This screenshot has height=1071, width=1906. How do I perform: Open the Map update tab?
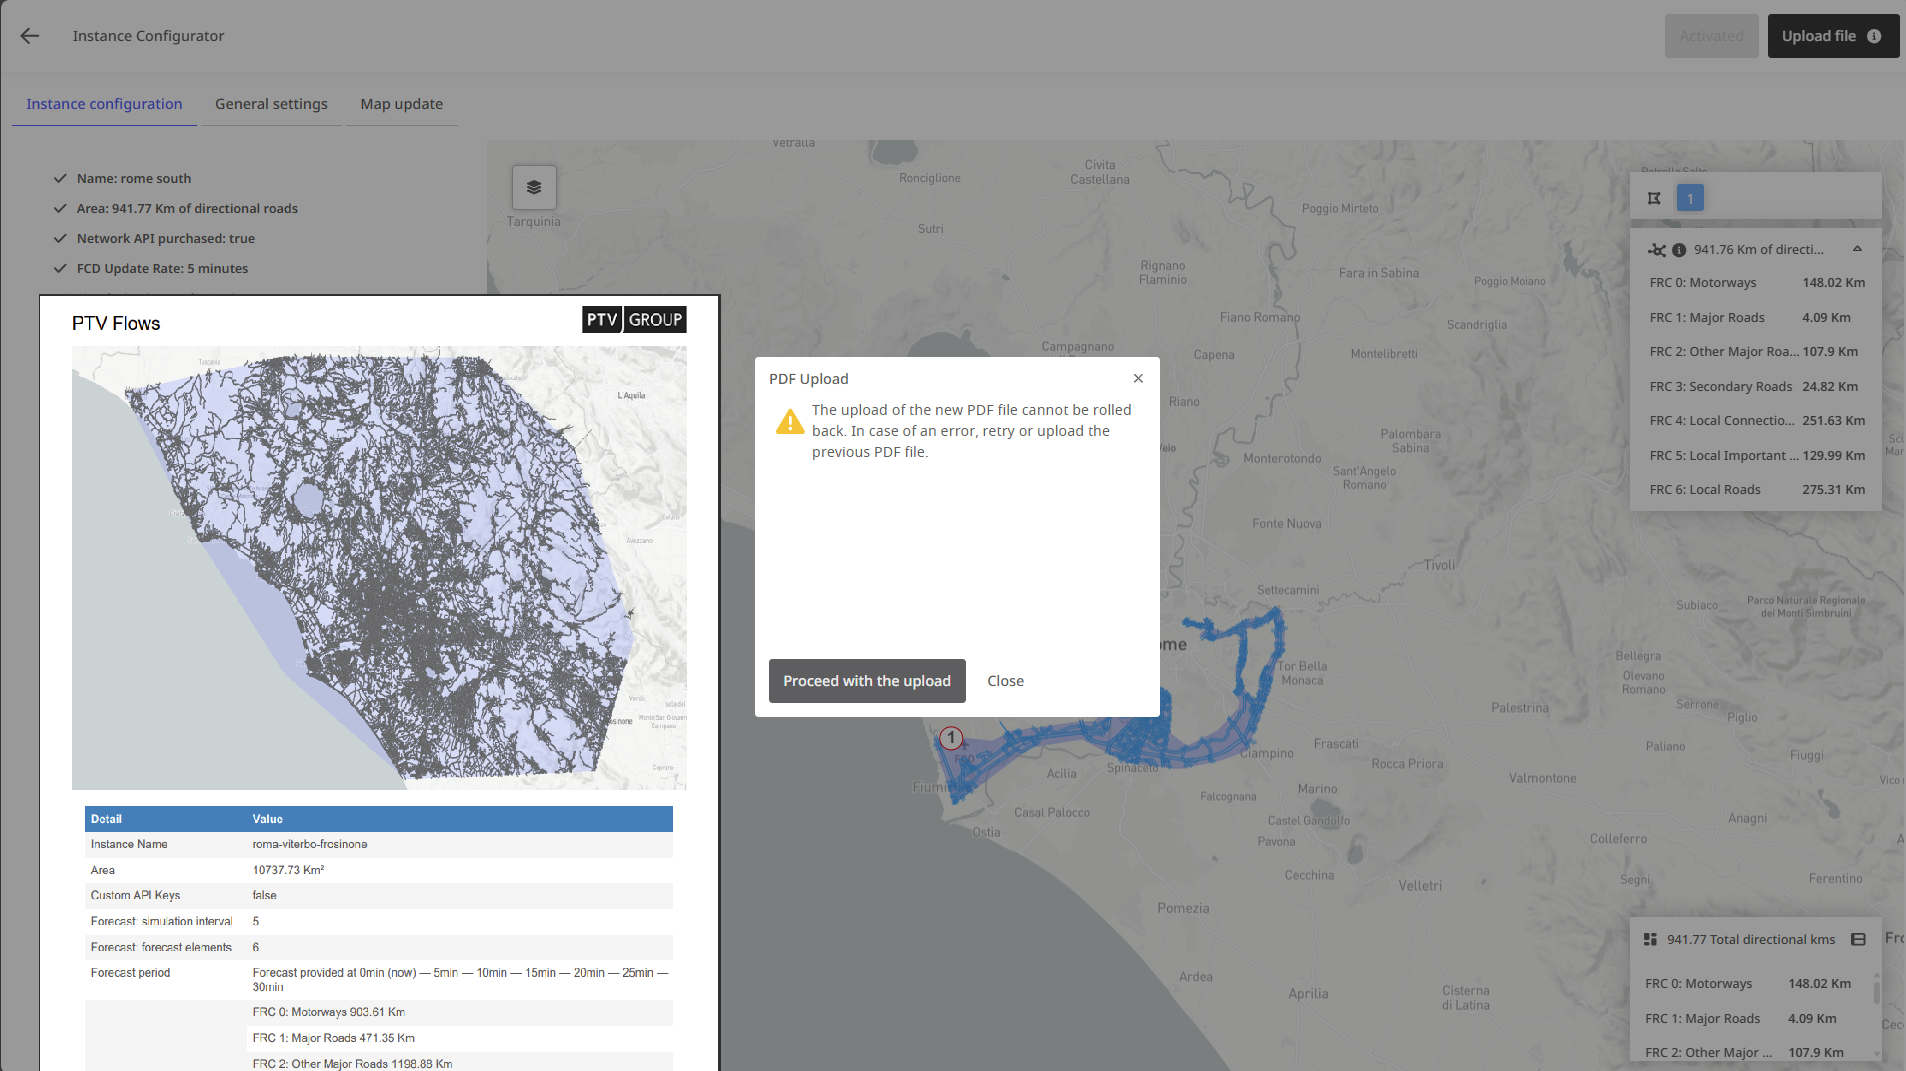(x=401, y=104)
